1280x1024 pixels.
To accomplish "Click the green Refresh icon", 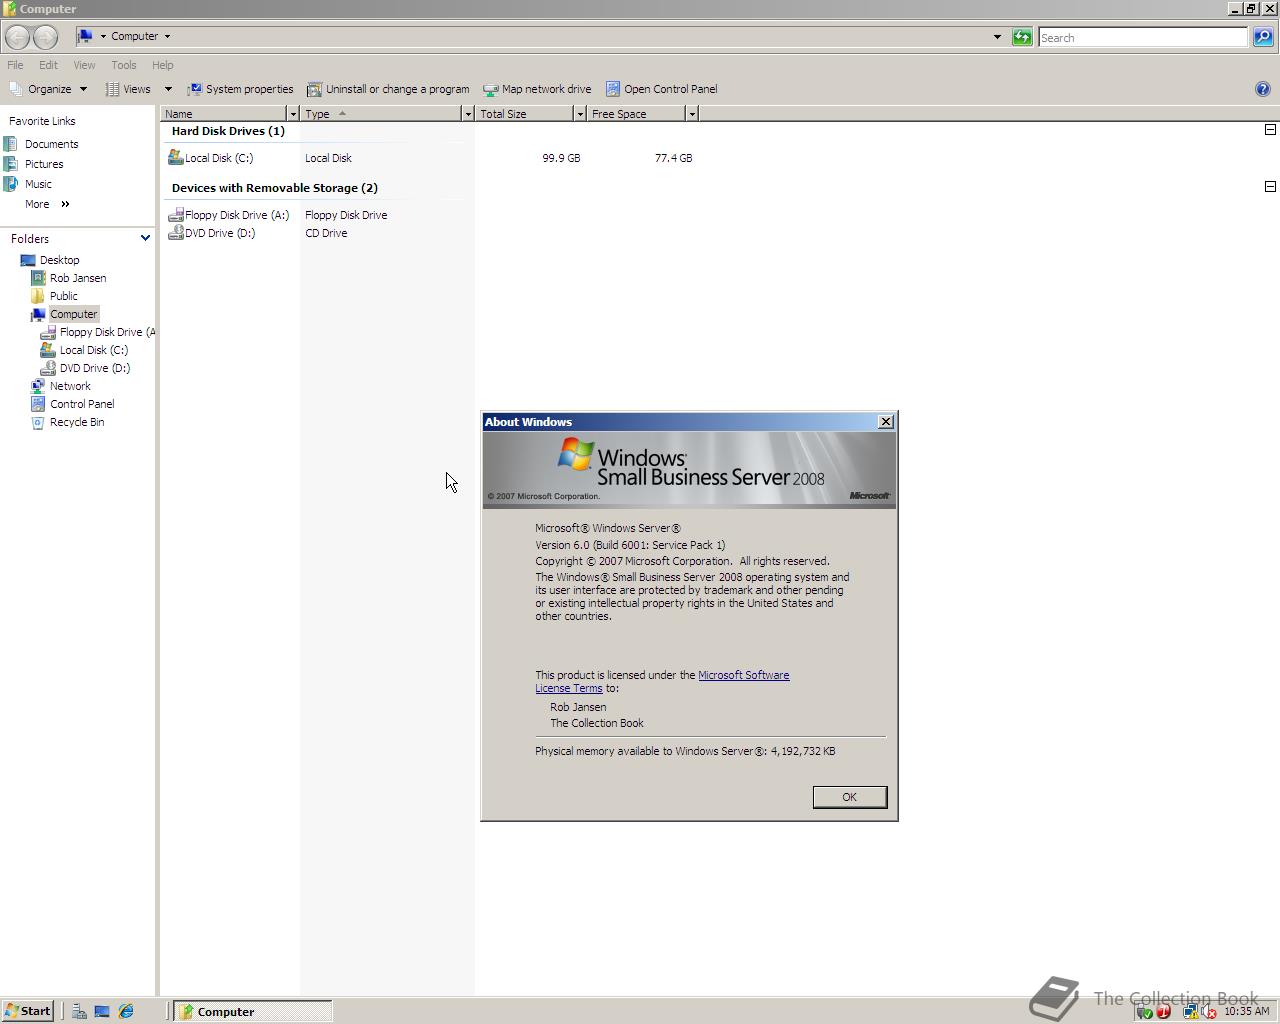I will pos(1022,37).
